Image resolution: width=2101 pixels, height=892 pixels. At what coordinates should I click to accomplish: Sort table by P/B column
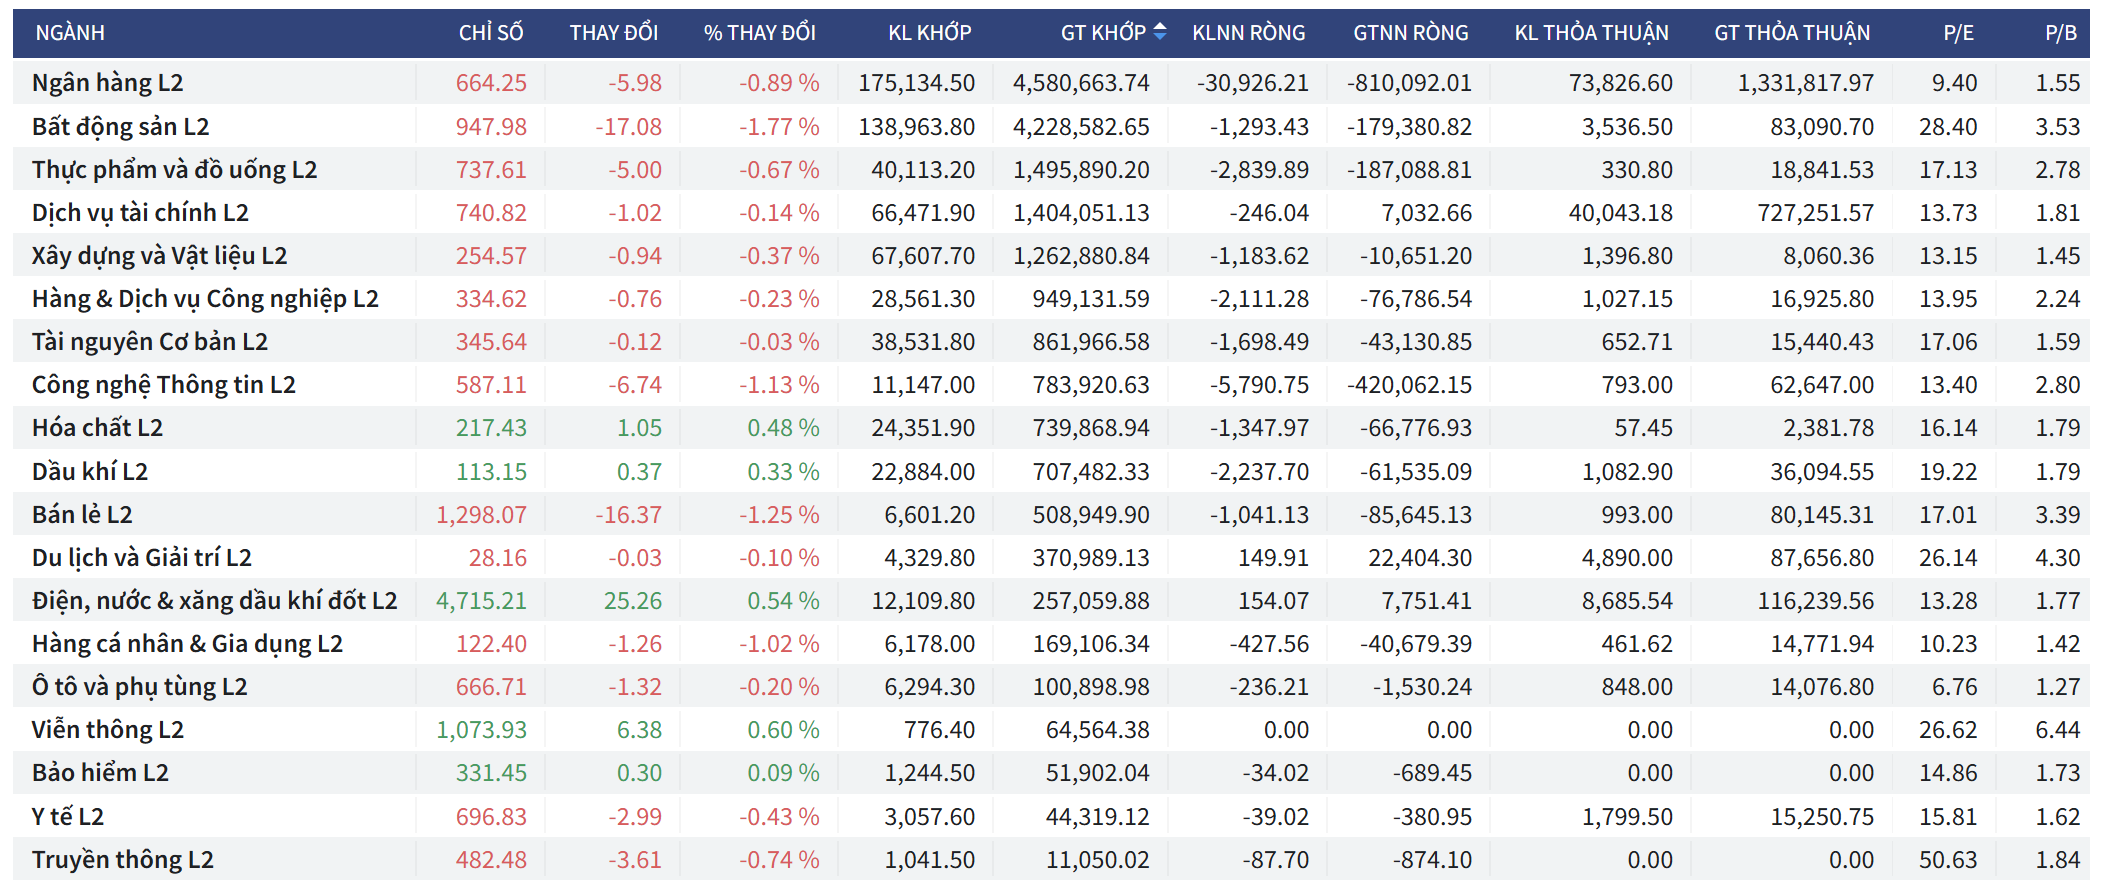click(2060, 33)
